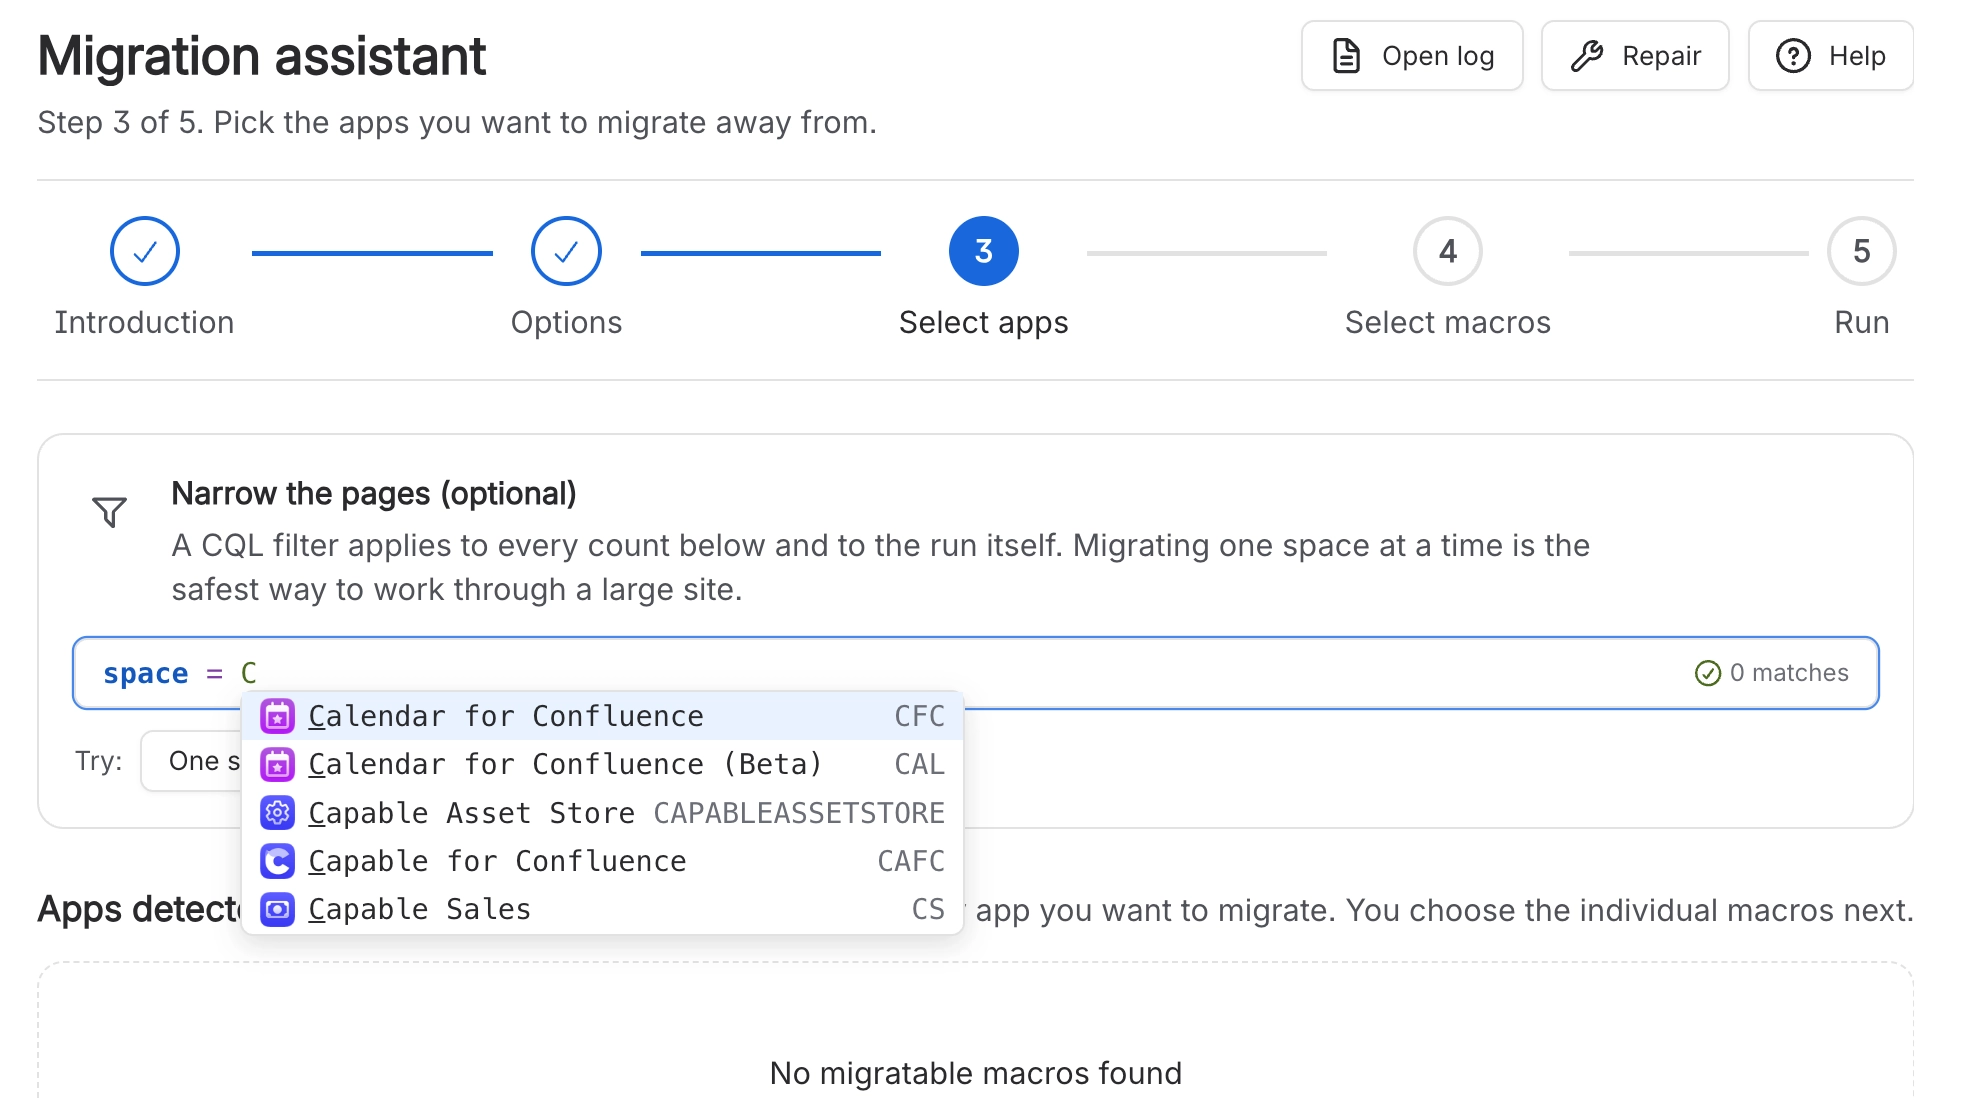Viewport: 1966px width, 1100px height.
Task: Return to the Options step circle
Action: pos(566,251)
